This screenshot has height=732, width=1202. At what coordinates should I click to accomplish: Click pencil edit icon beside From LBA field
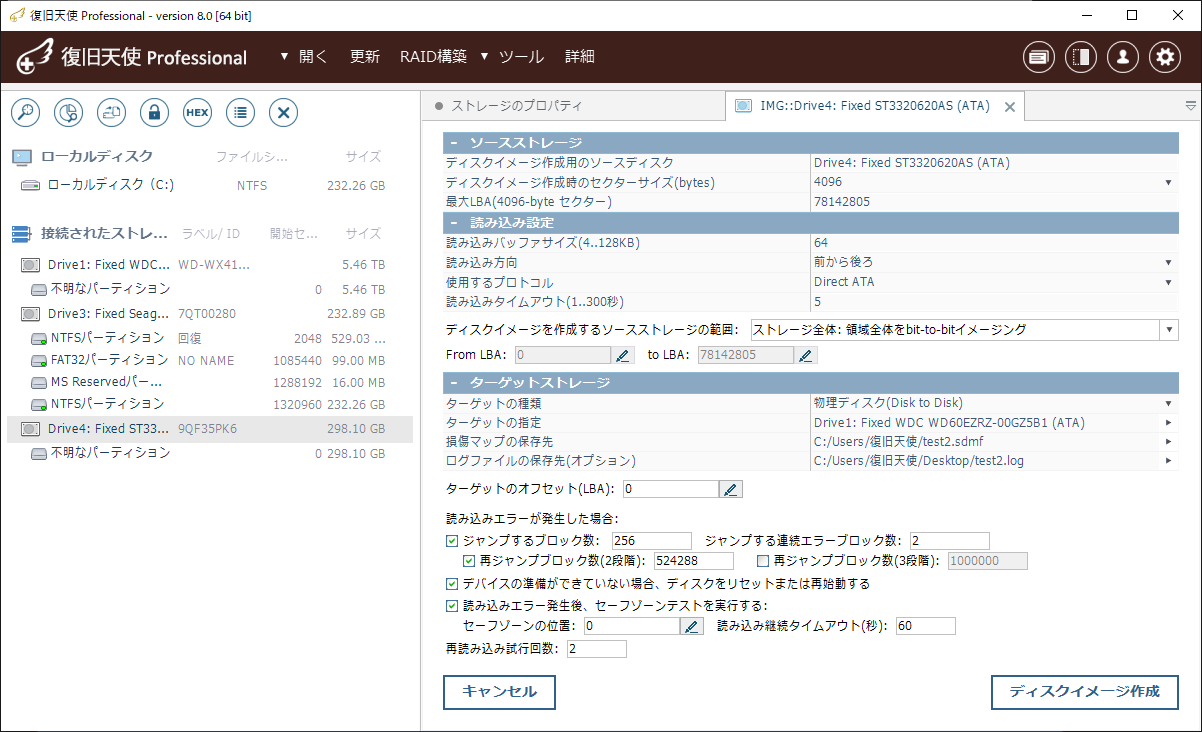coord(623,355)
